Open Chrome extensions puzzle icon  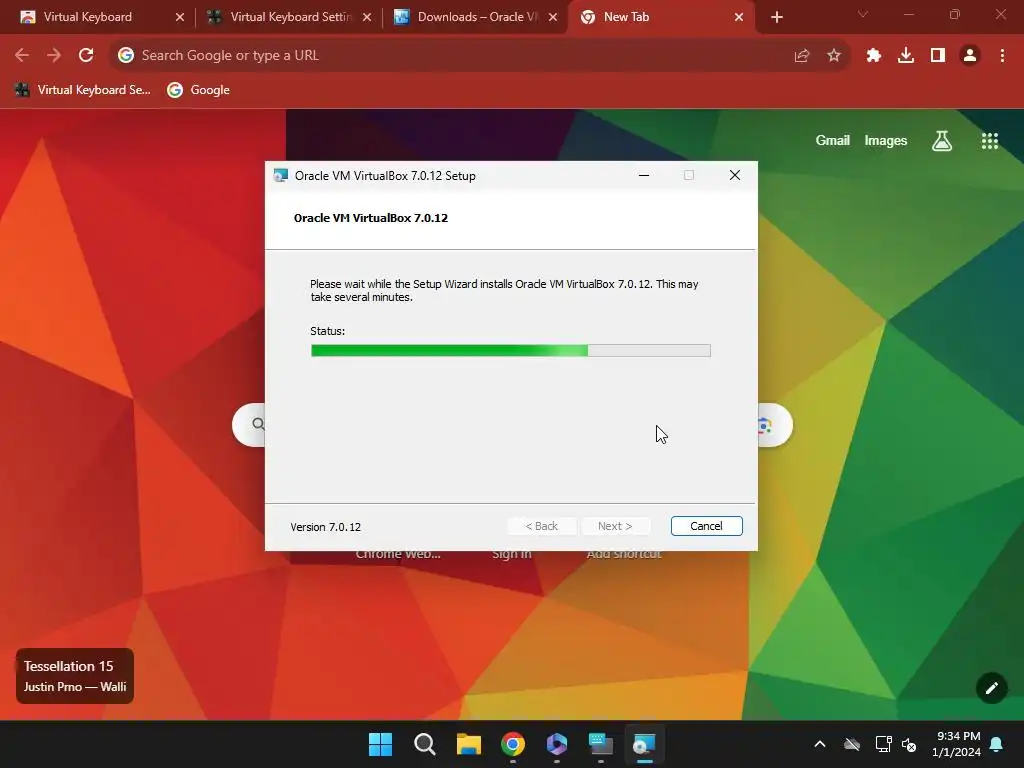pos(873,56)
